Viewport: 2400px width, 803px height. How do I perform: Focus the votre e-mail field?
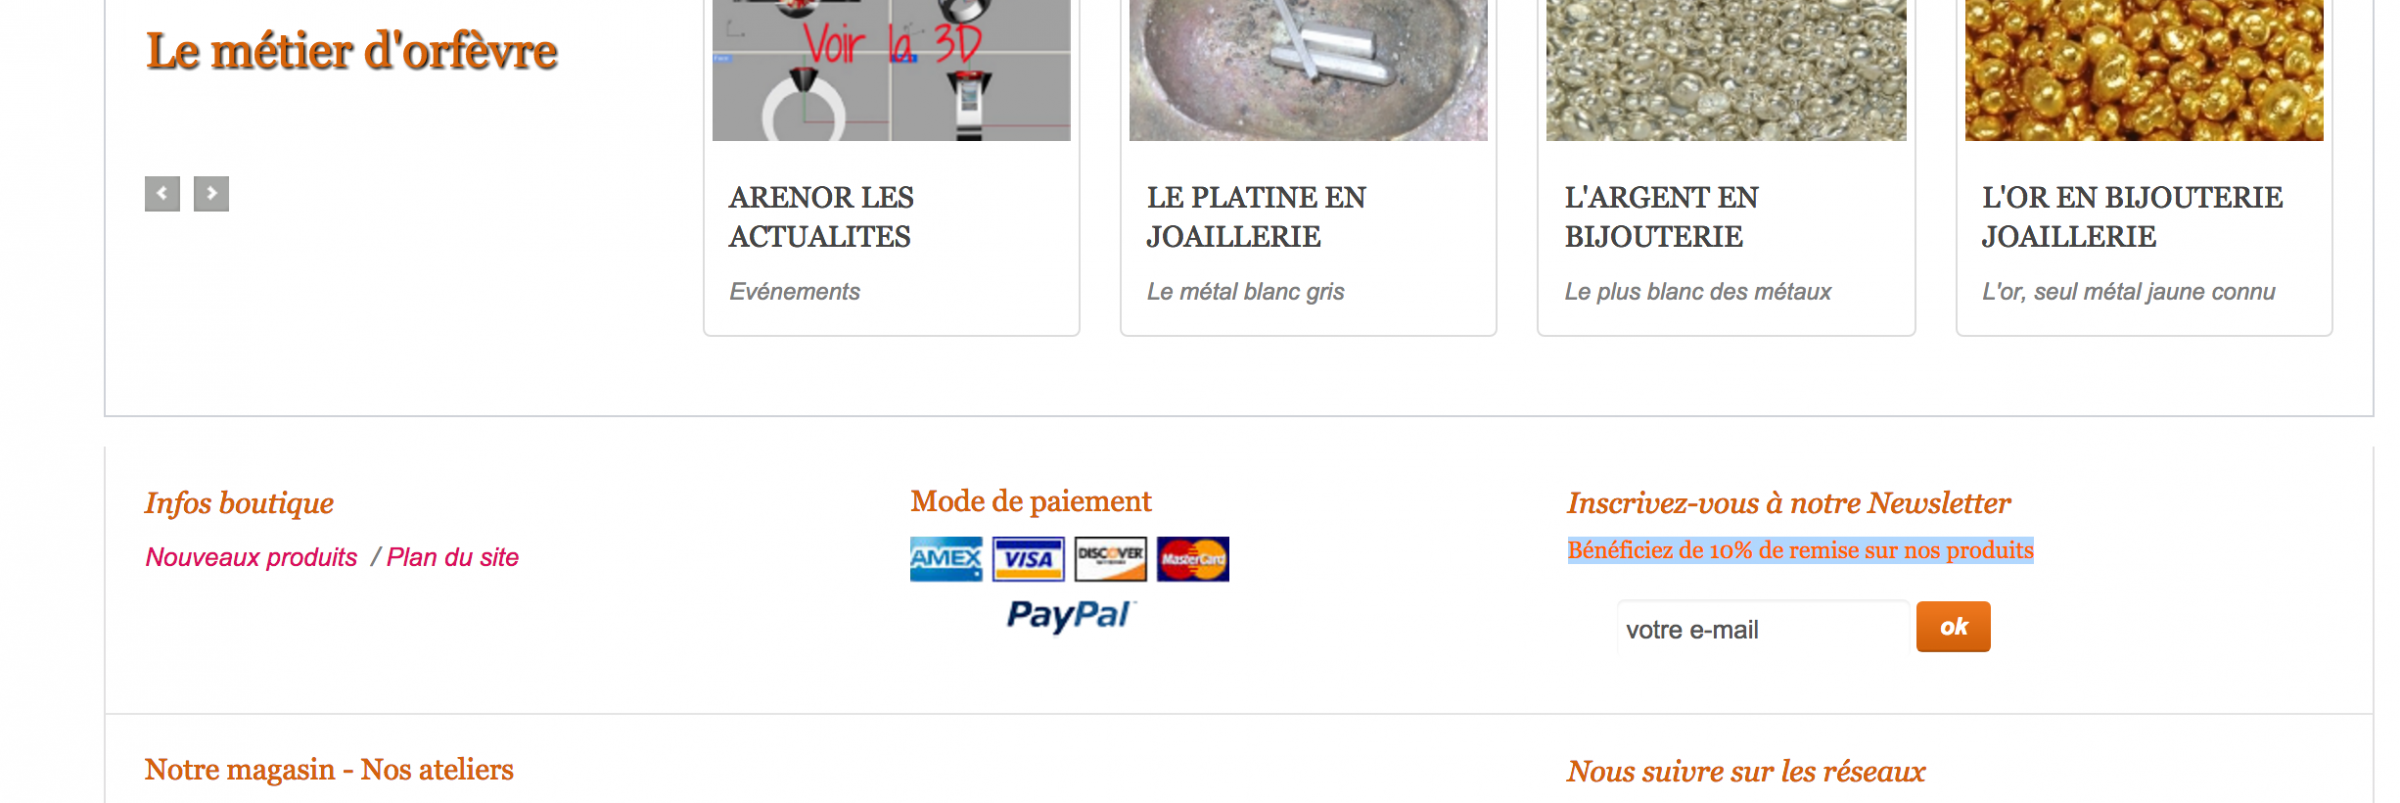(x=1763, y=629)
